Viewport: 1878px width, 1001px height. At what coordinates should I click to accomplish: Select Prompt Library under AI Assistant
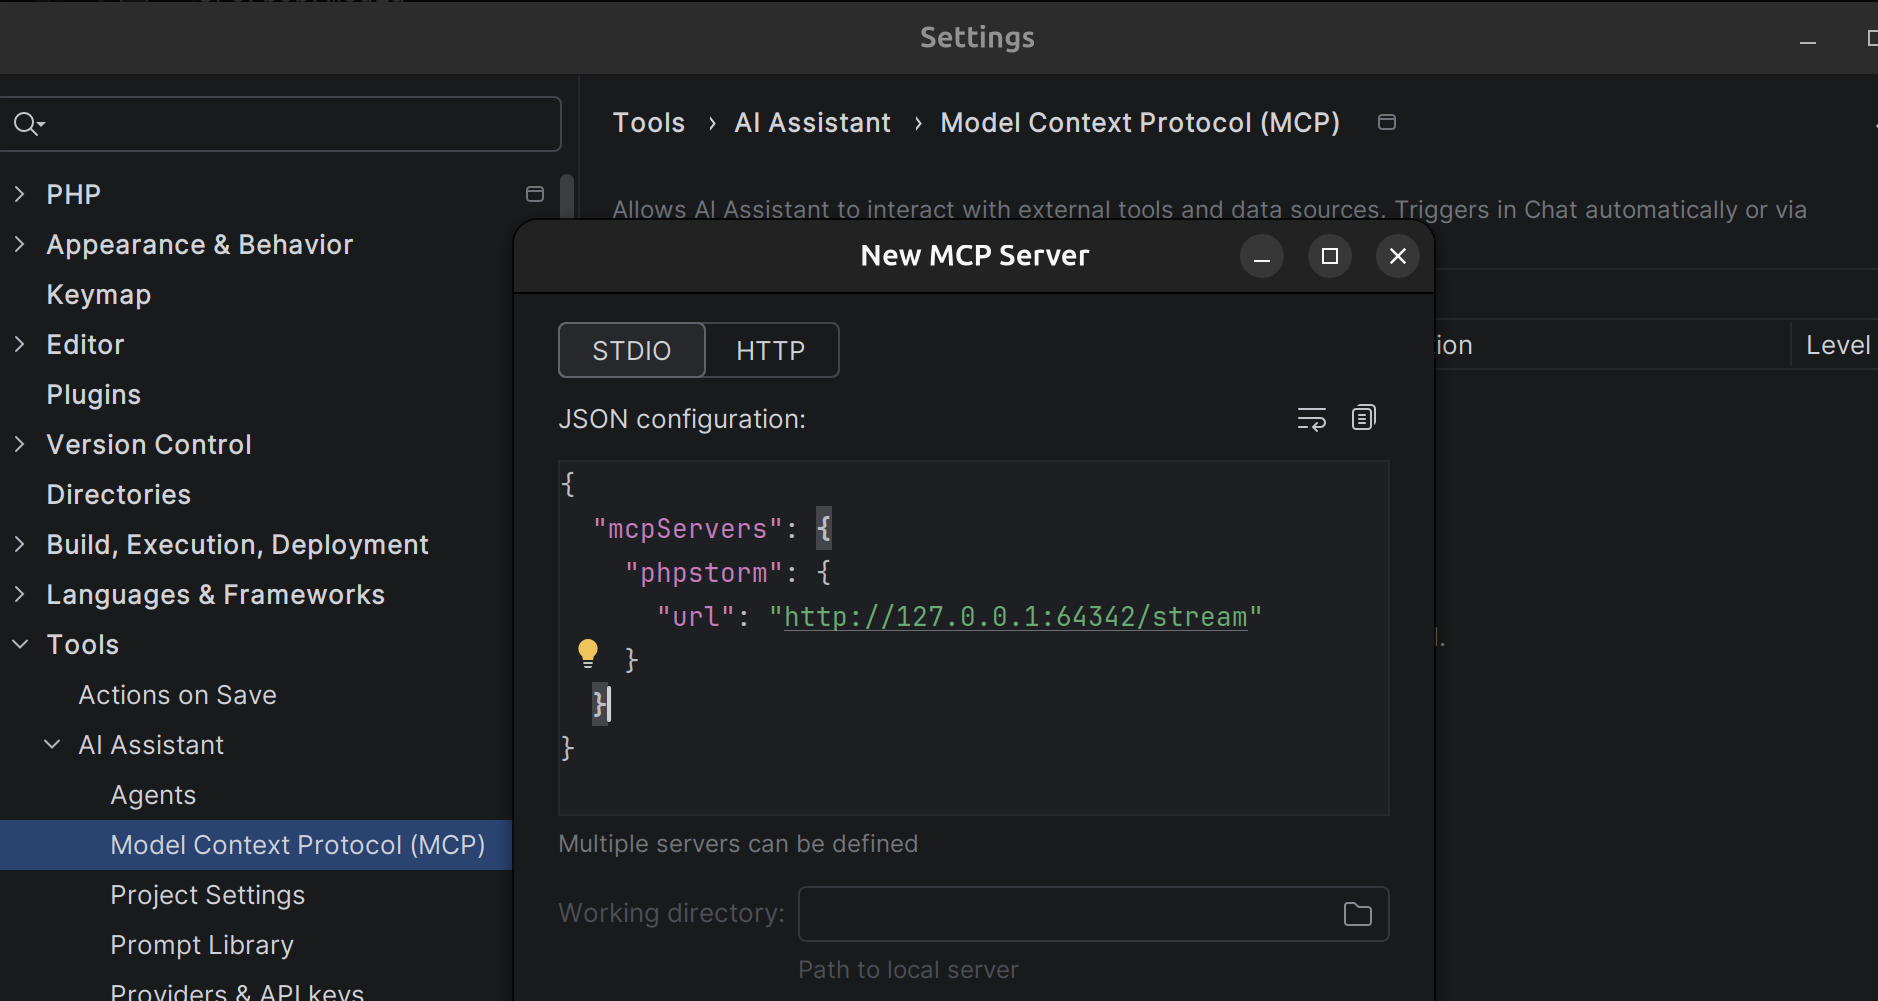(x=201, y=945)
